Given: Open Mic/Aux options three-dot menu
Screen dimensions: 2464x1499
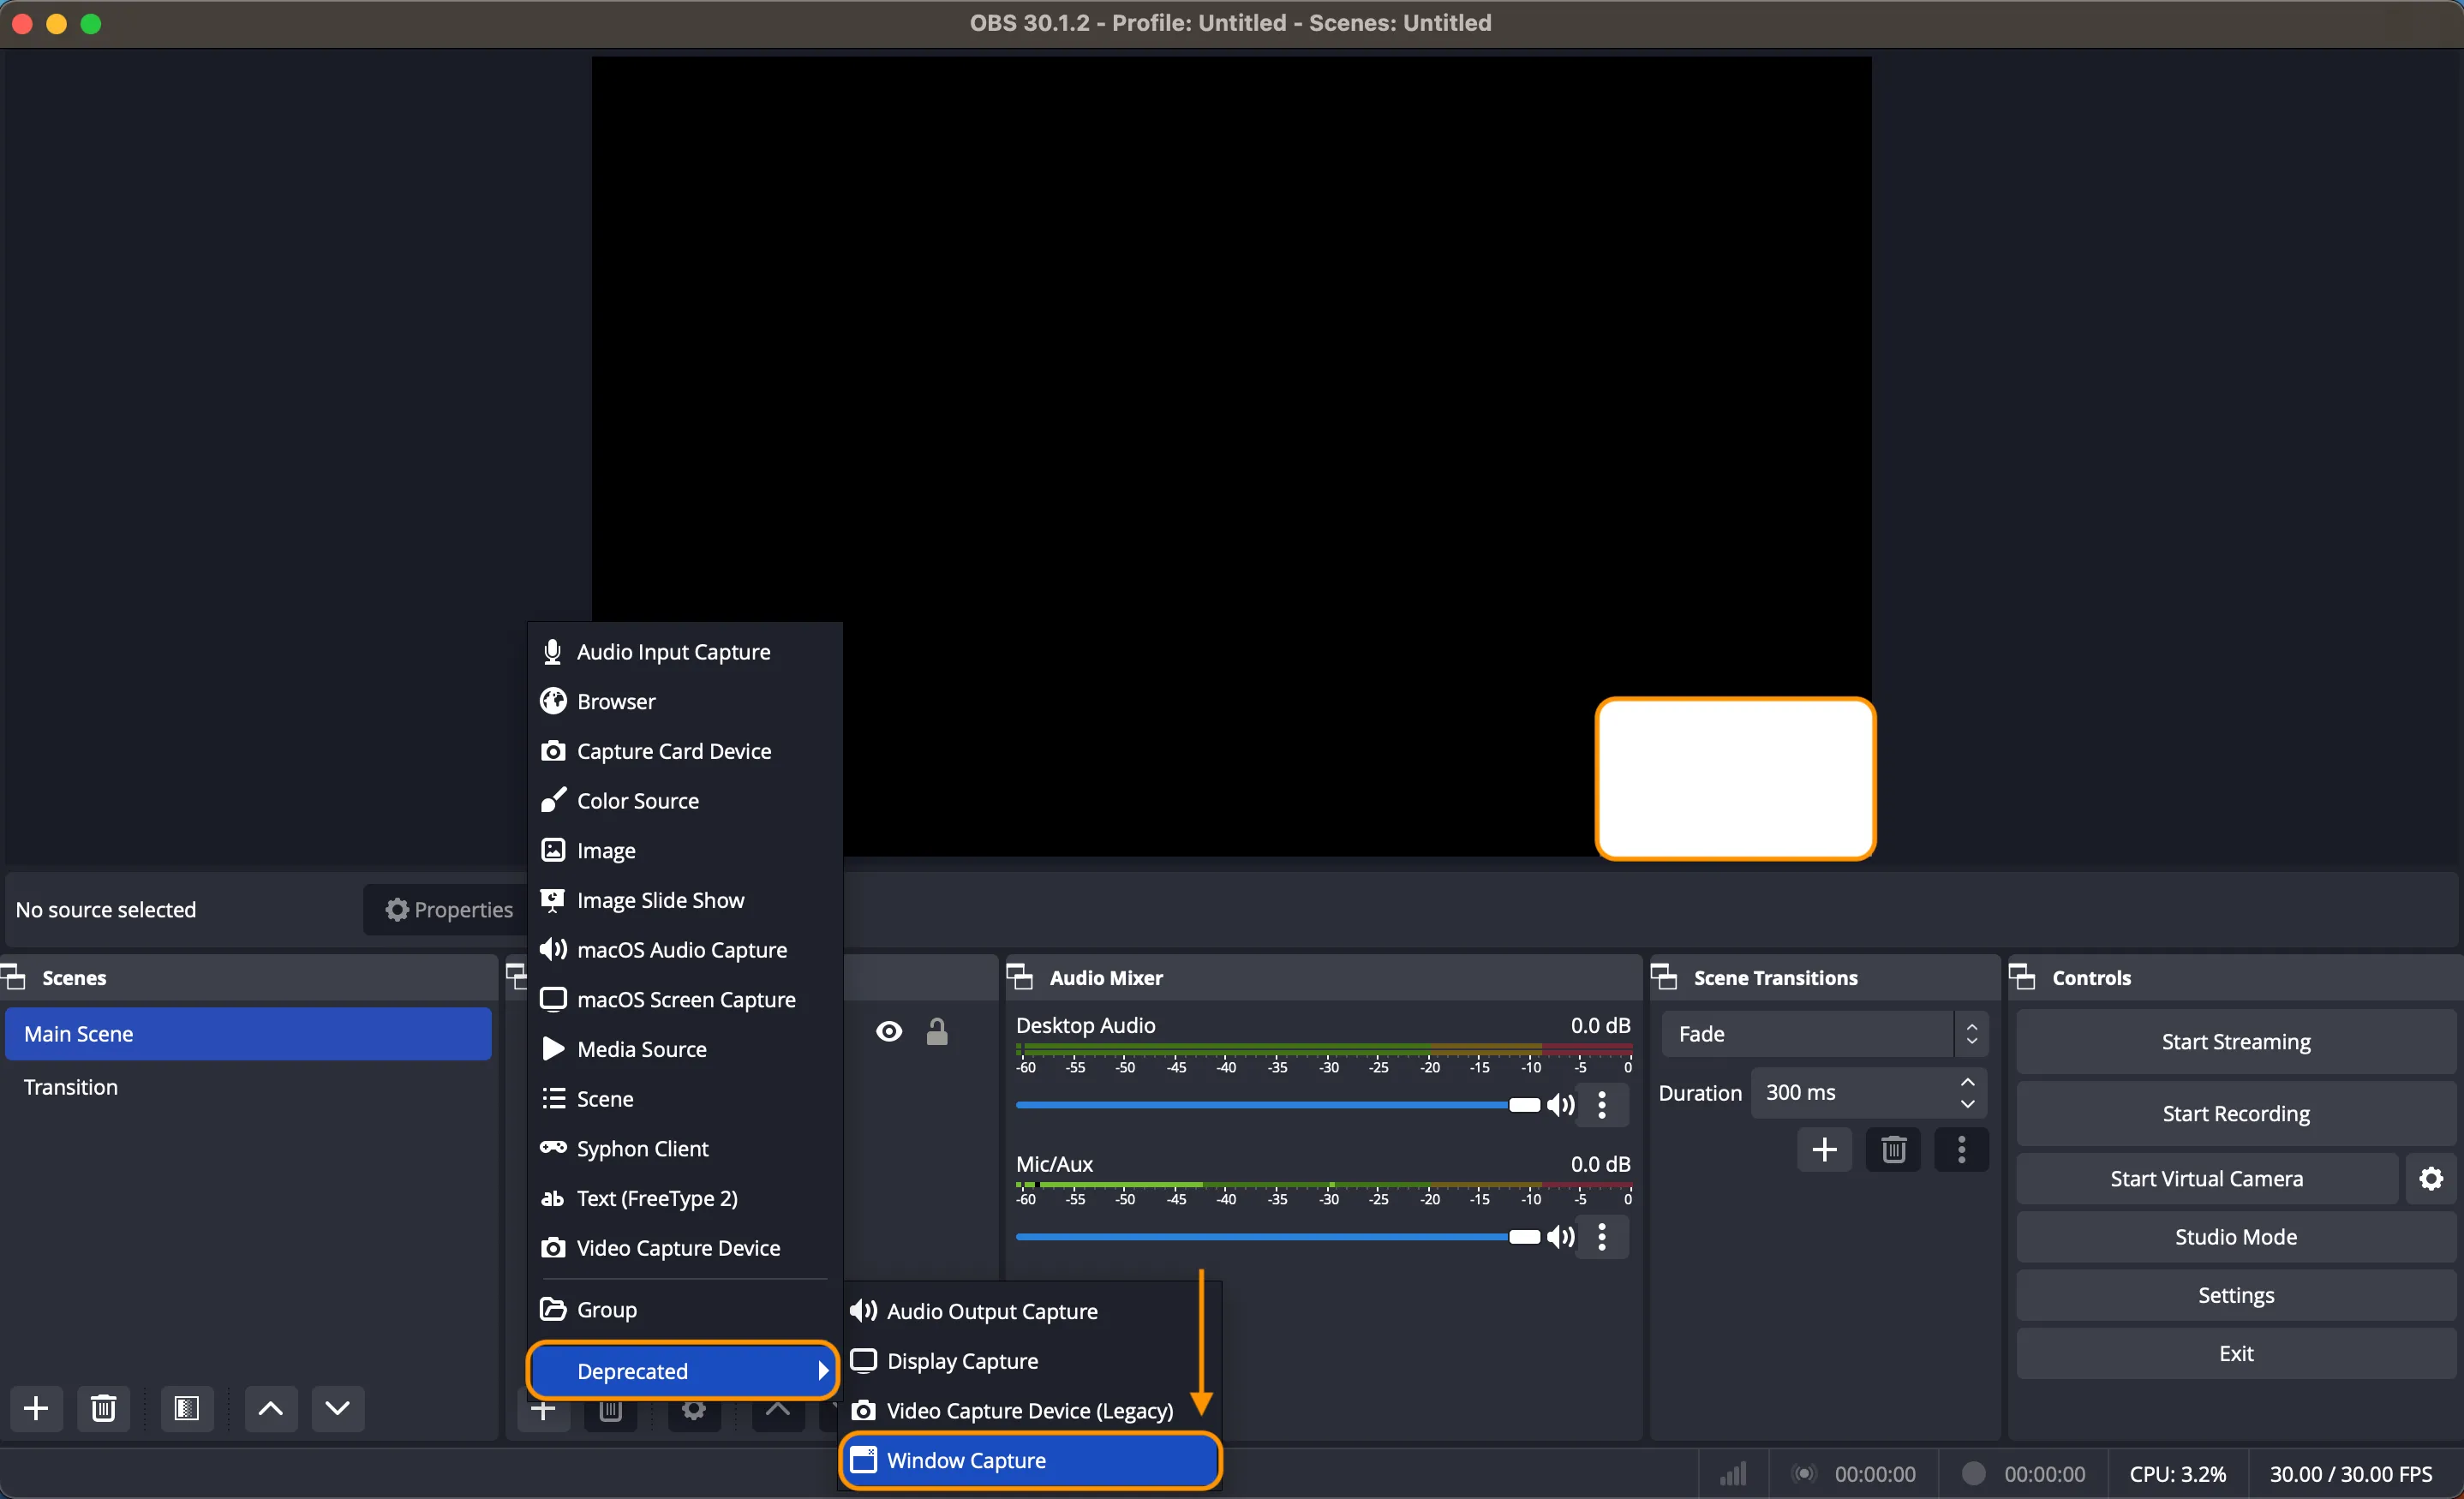Looking at the screenshot, I should point(1602,1237).
